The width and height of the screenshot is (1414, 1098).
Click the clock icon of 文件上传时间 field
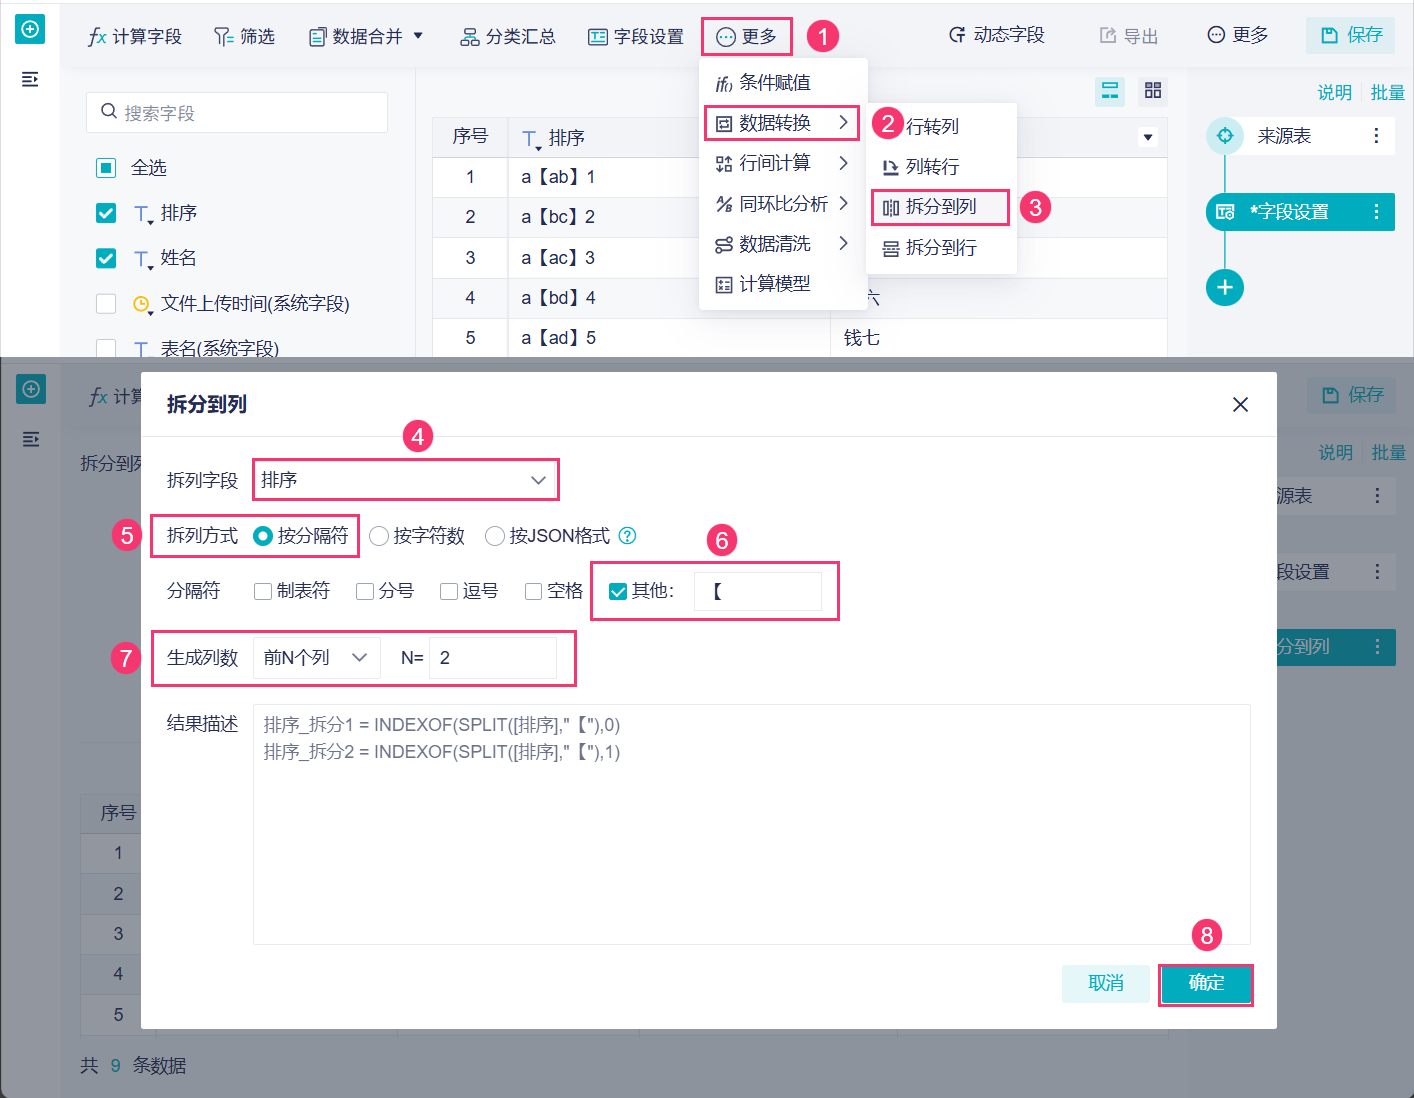click(141, 304)
